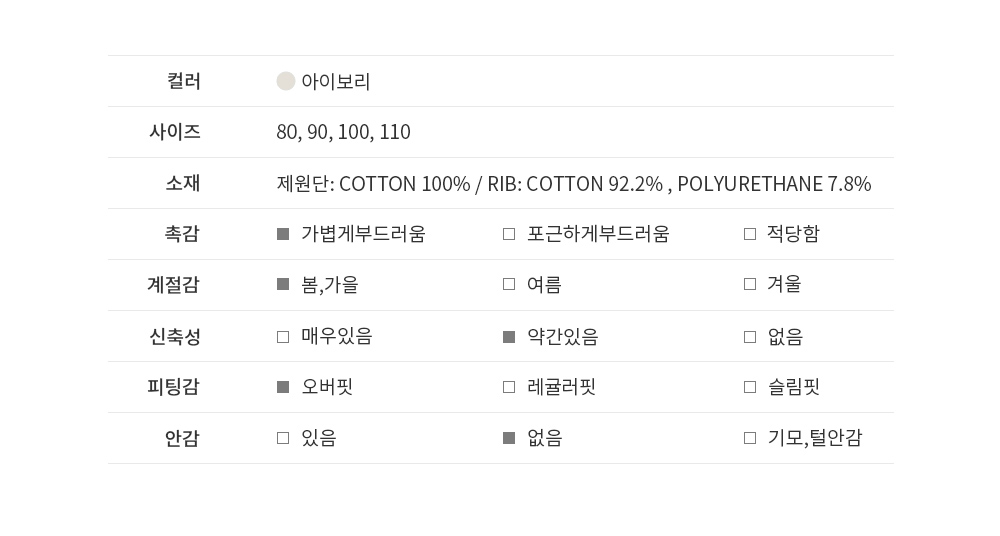Select the 없음 stretch checkbox
The width and height of the screenshot is (1000, 536).
coord(750,337)
